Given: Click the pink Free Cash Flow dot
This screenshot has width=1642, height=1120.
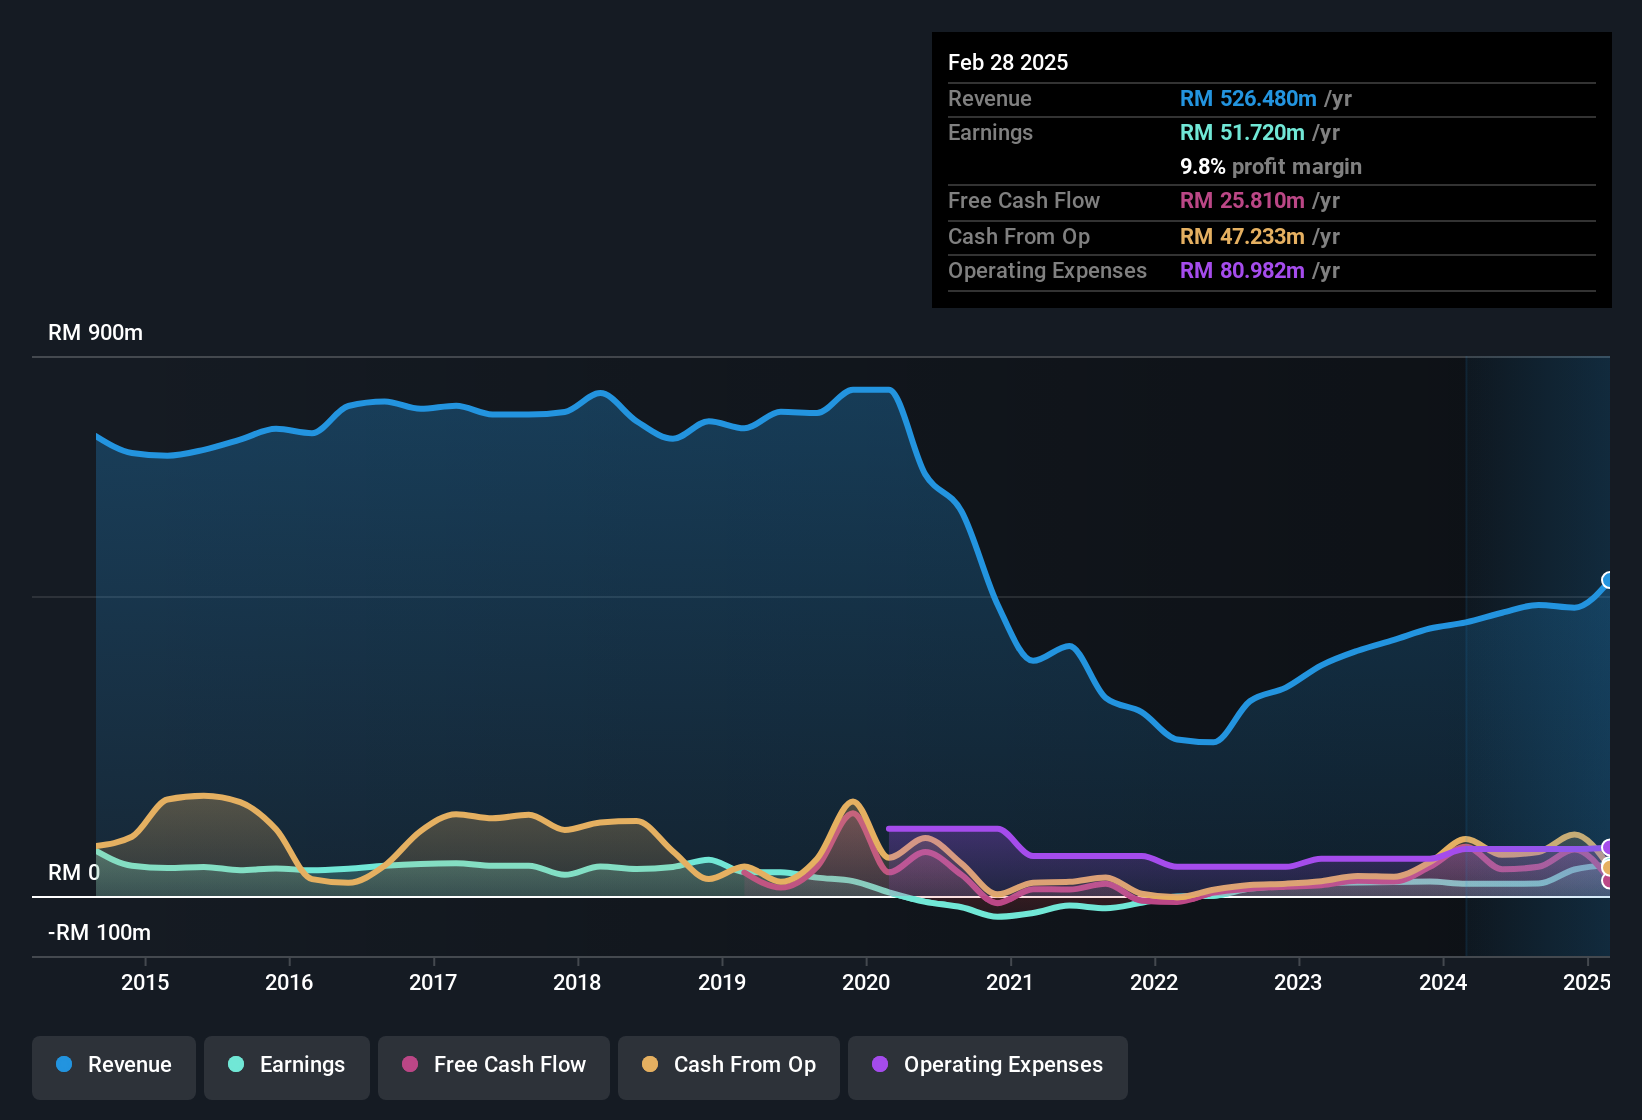Looking at the screenshot, I should pyautogui.click(x=410, y=1064).
